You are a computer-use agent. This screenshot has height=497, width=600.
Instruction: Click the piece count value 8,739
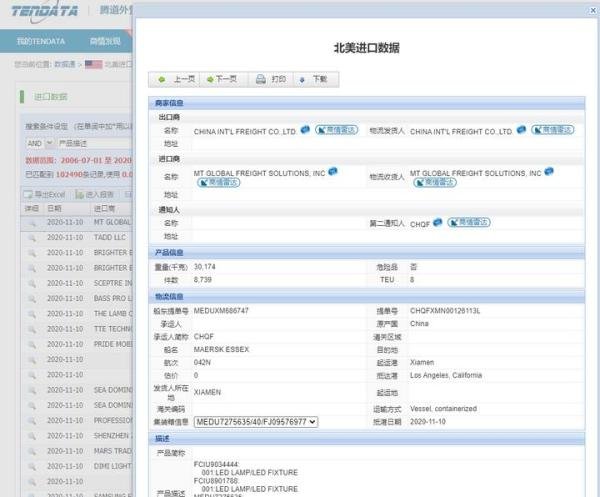coord(202,280)
